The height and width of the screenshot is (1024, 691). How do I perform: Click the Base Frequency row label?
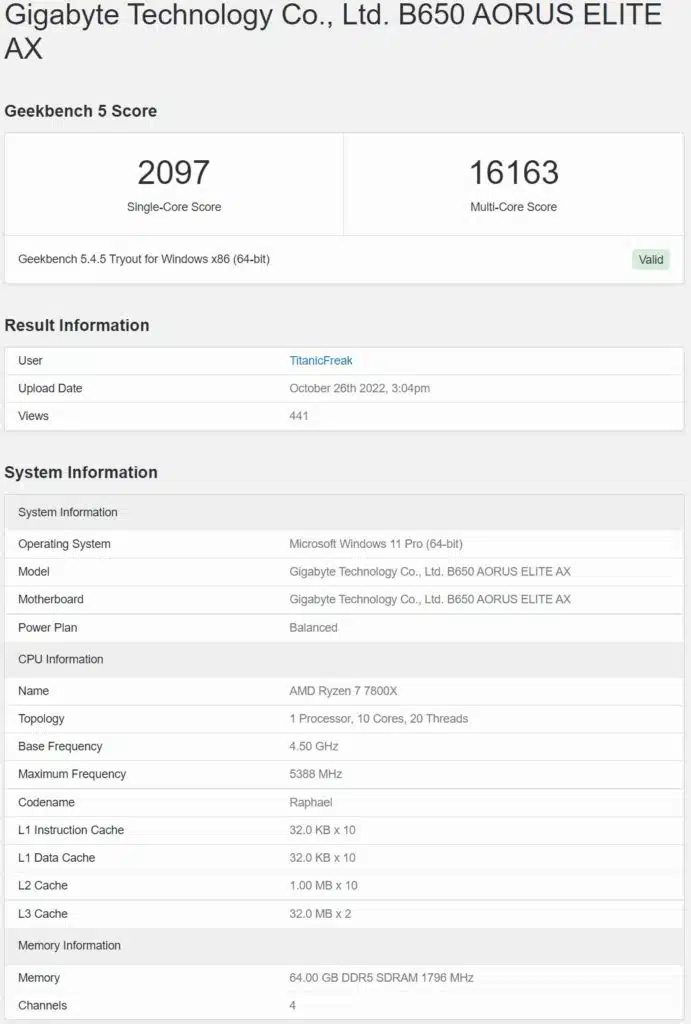click(x=60, y=746)
